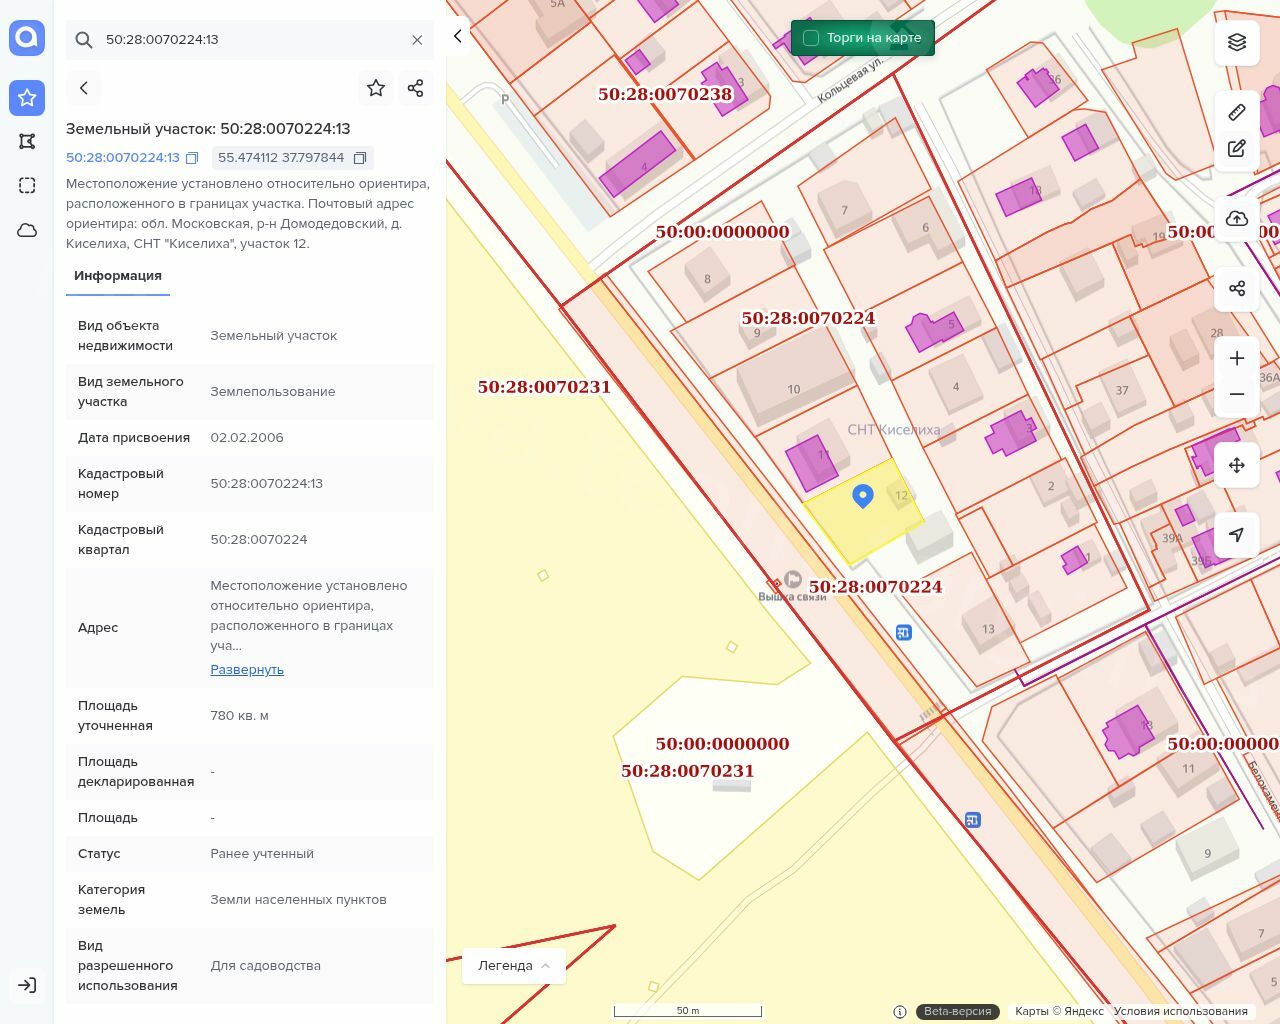This screenshot has width=1280, height=1024.
Task: Click the cadastral number search field
Action: [250, 40]
